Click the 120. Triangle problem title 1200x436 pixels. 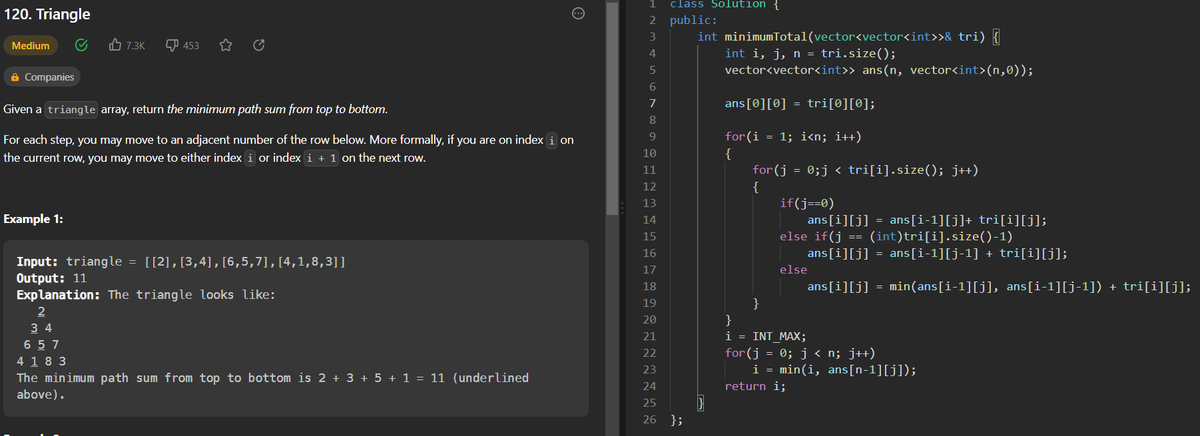coord(47,14)
